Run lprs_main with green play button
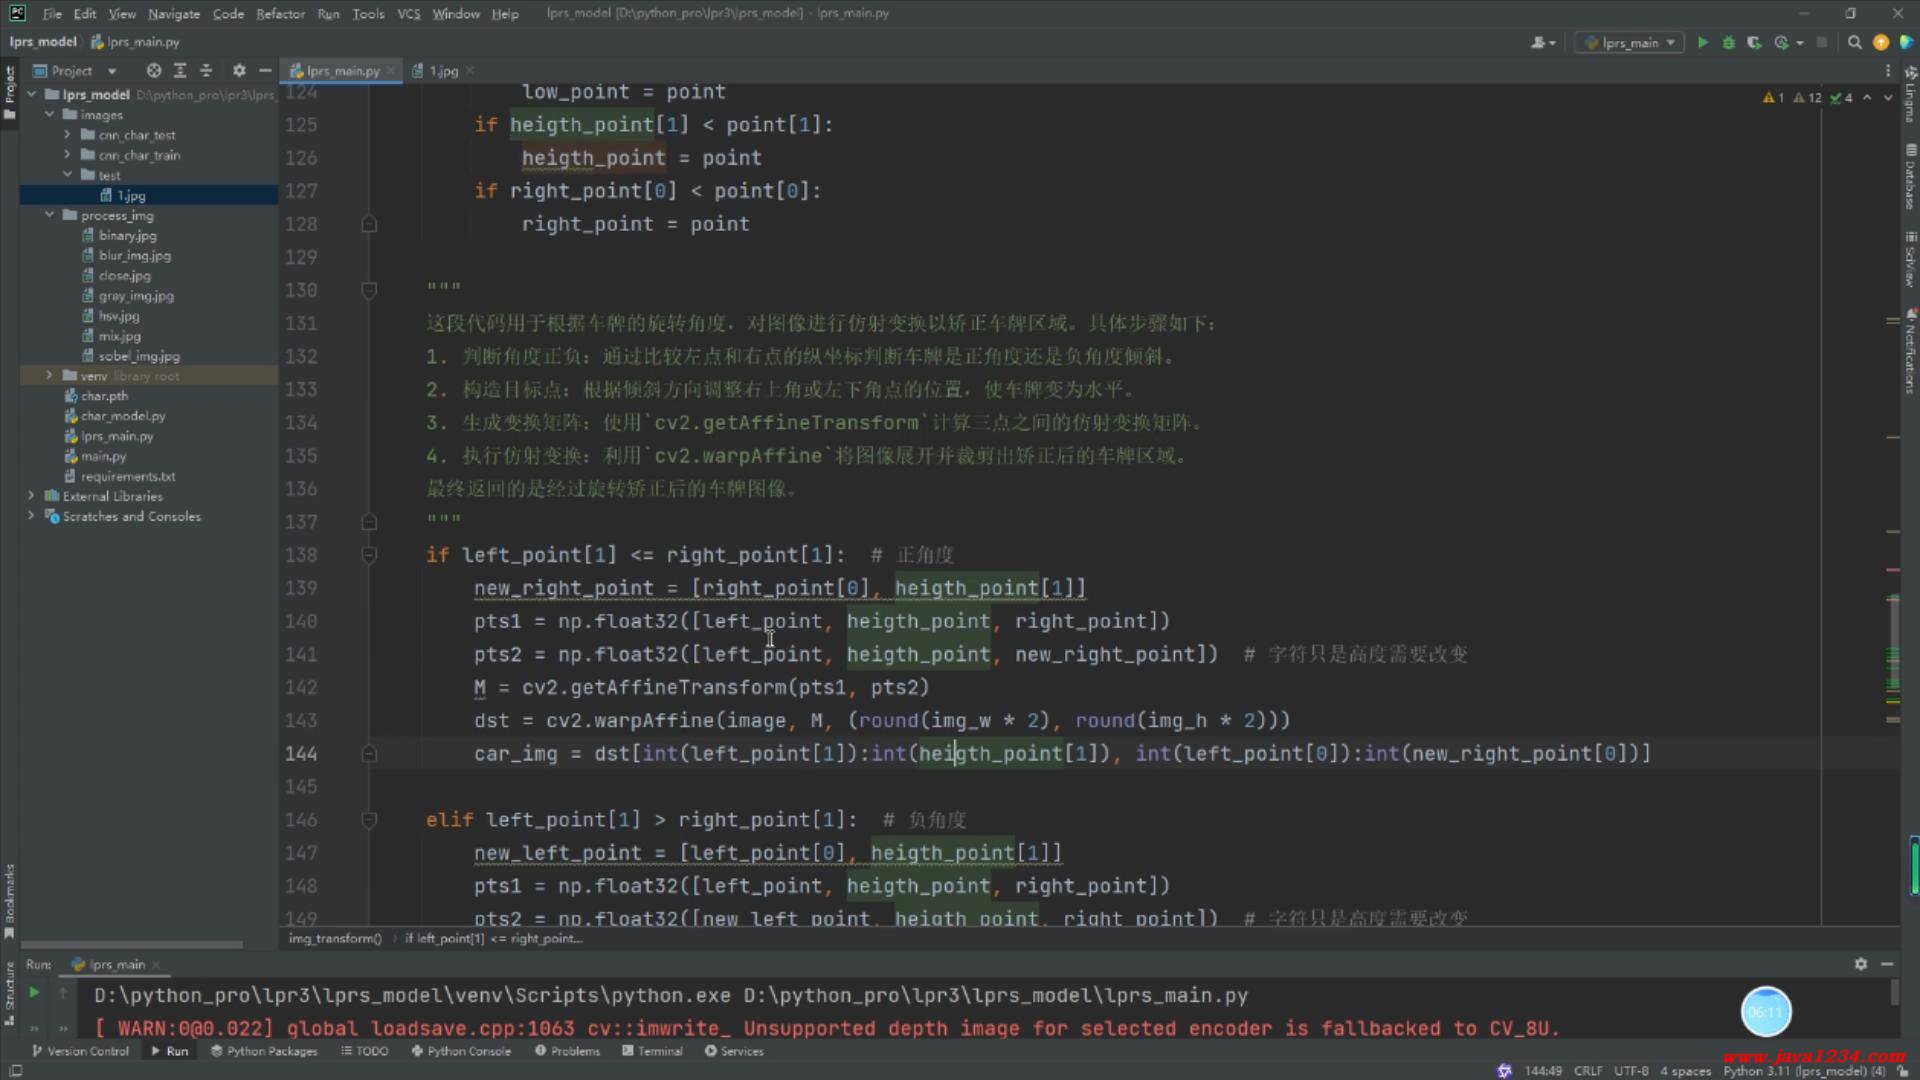Viewport: 1920px width, 1080px height. pos(1702,43)
